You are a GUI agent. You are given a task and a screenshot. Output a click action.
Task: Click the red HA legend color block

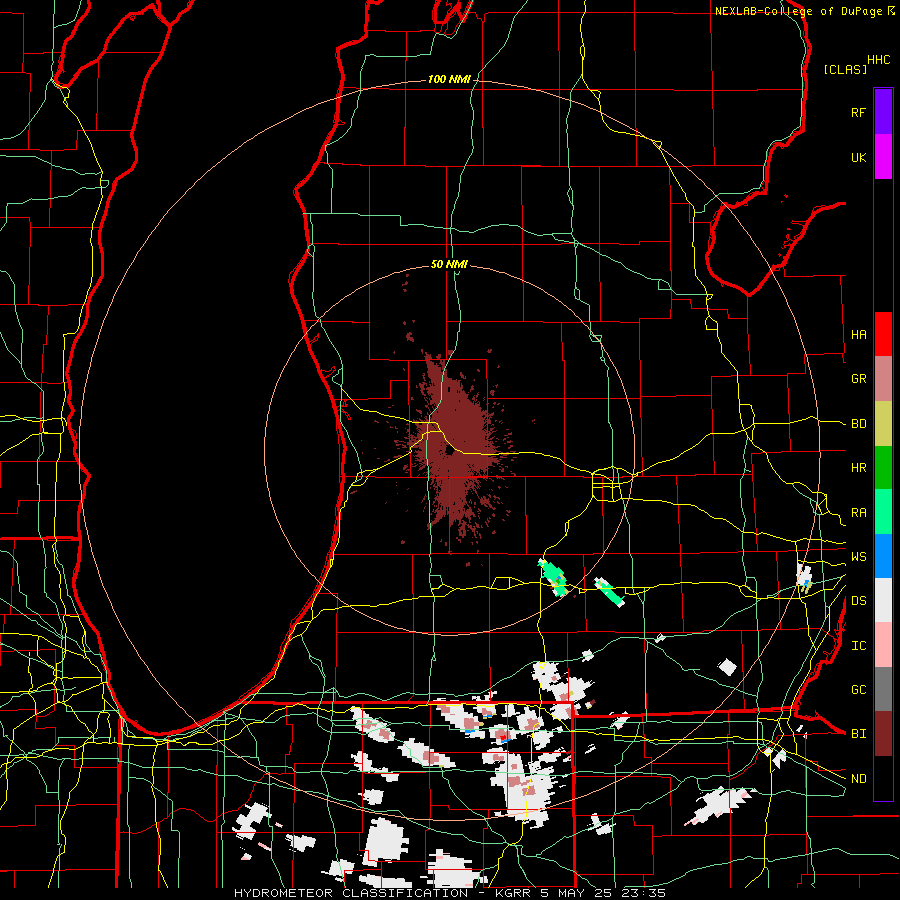pyautogui.click(x=883, y=334)
